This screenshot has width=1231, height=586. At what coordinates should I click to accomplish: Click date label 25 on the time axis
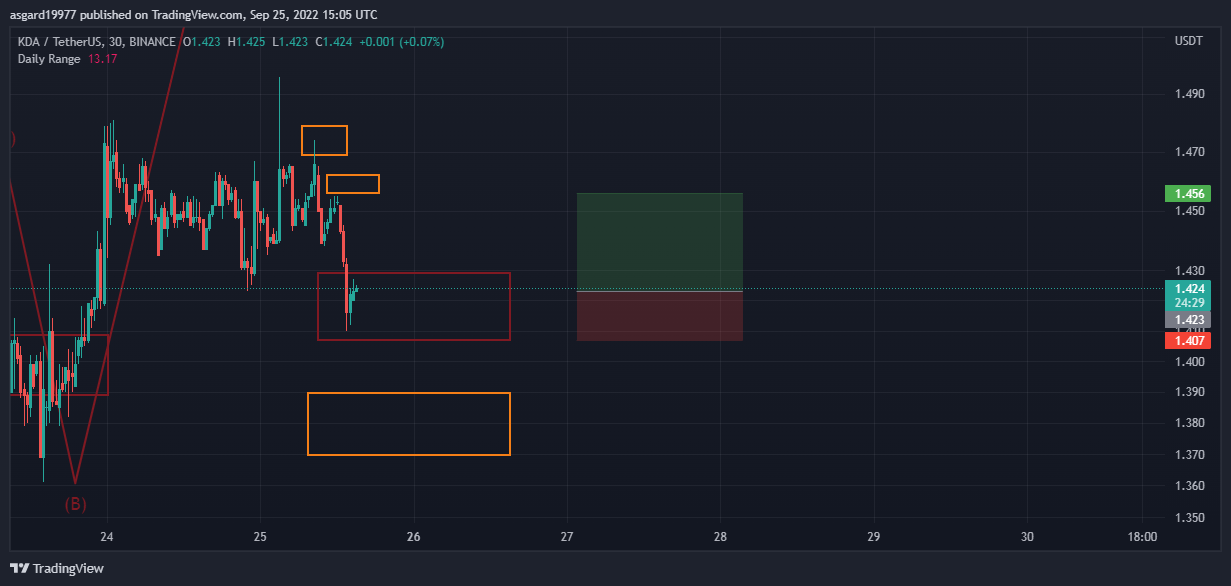coord(260,537)
